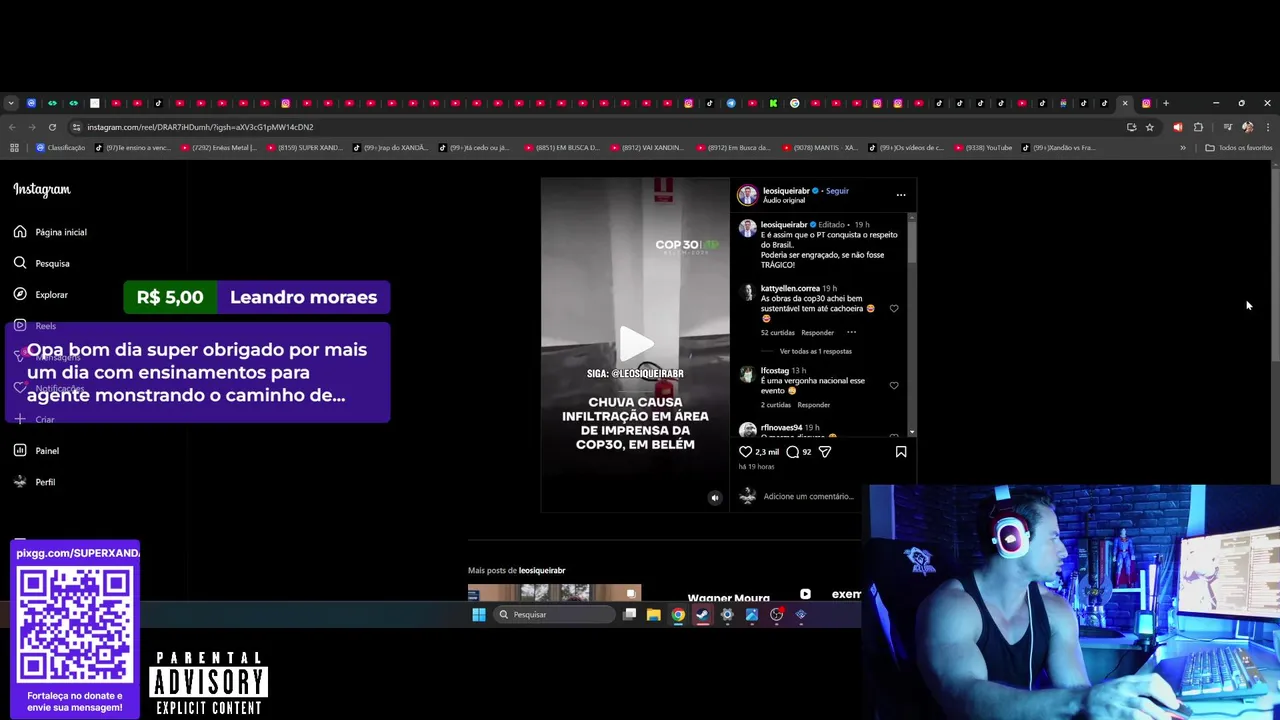
Task: Open the comments bubble showing 92
Action: 793,452
